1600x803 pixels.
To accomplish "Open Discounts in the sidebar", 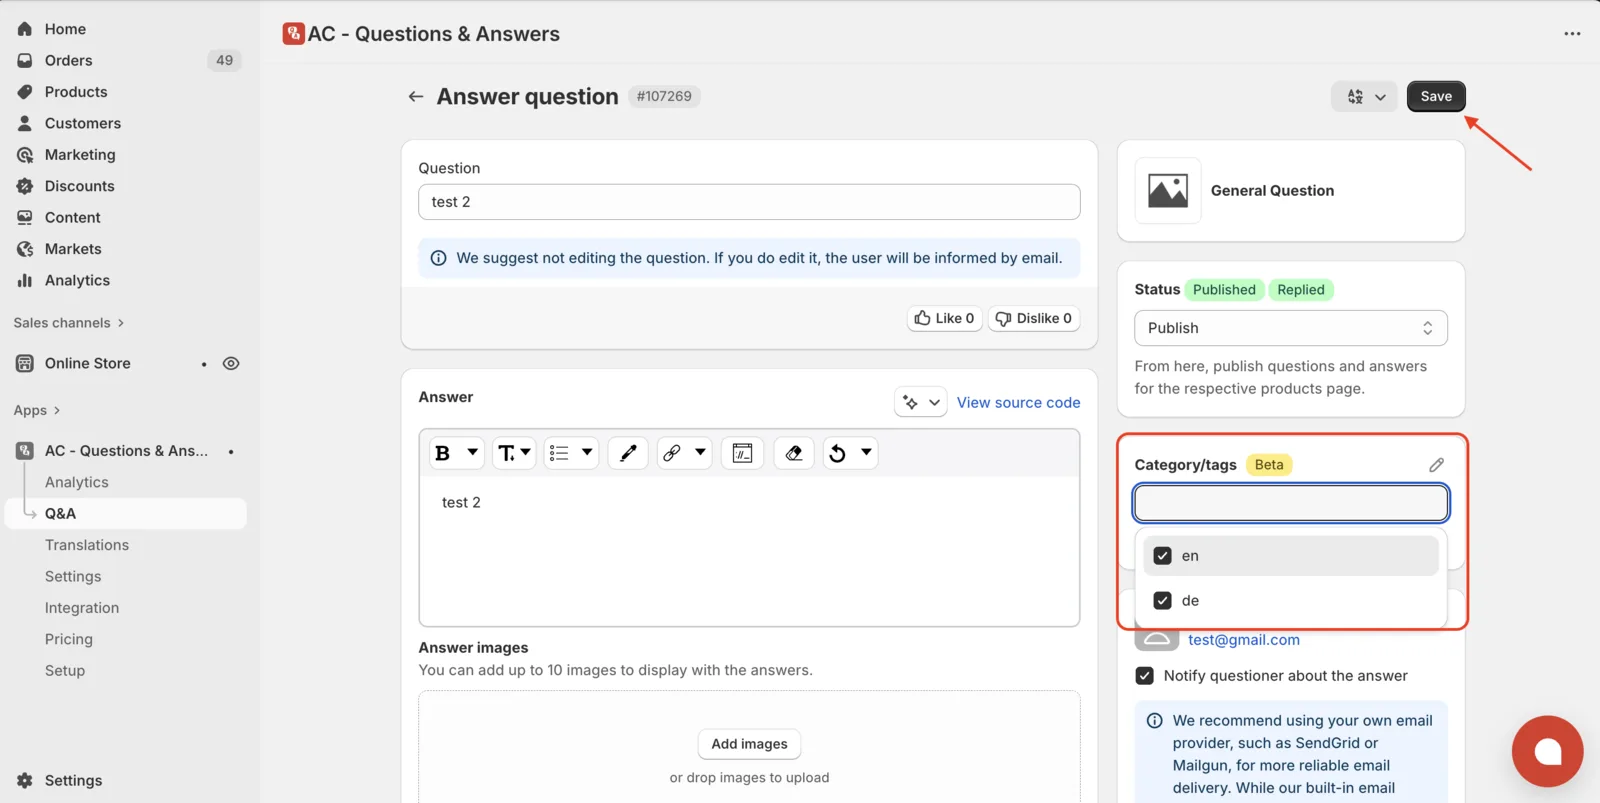I will 80,186.
